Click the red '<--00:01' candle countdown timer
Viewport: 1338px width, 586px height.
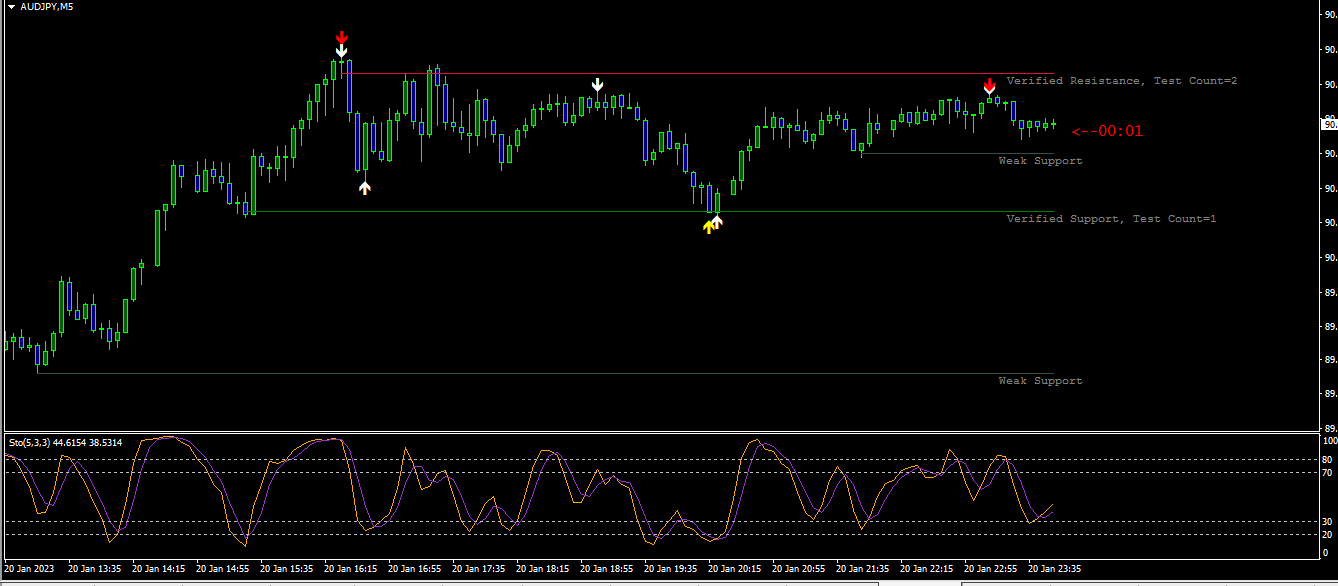(x=1107, y=131)
